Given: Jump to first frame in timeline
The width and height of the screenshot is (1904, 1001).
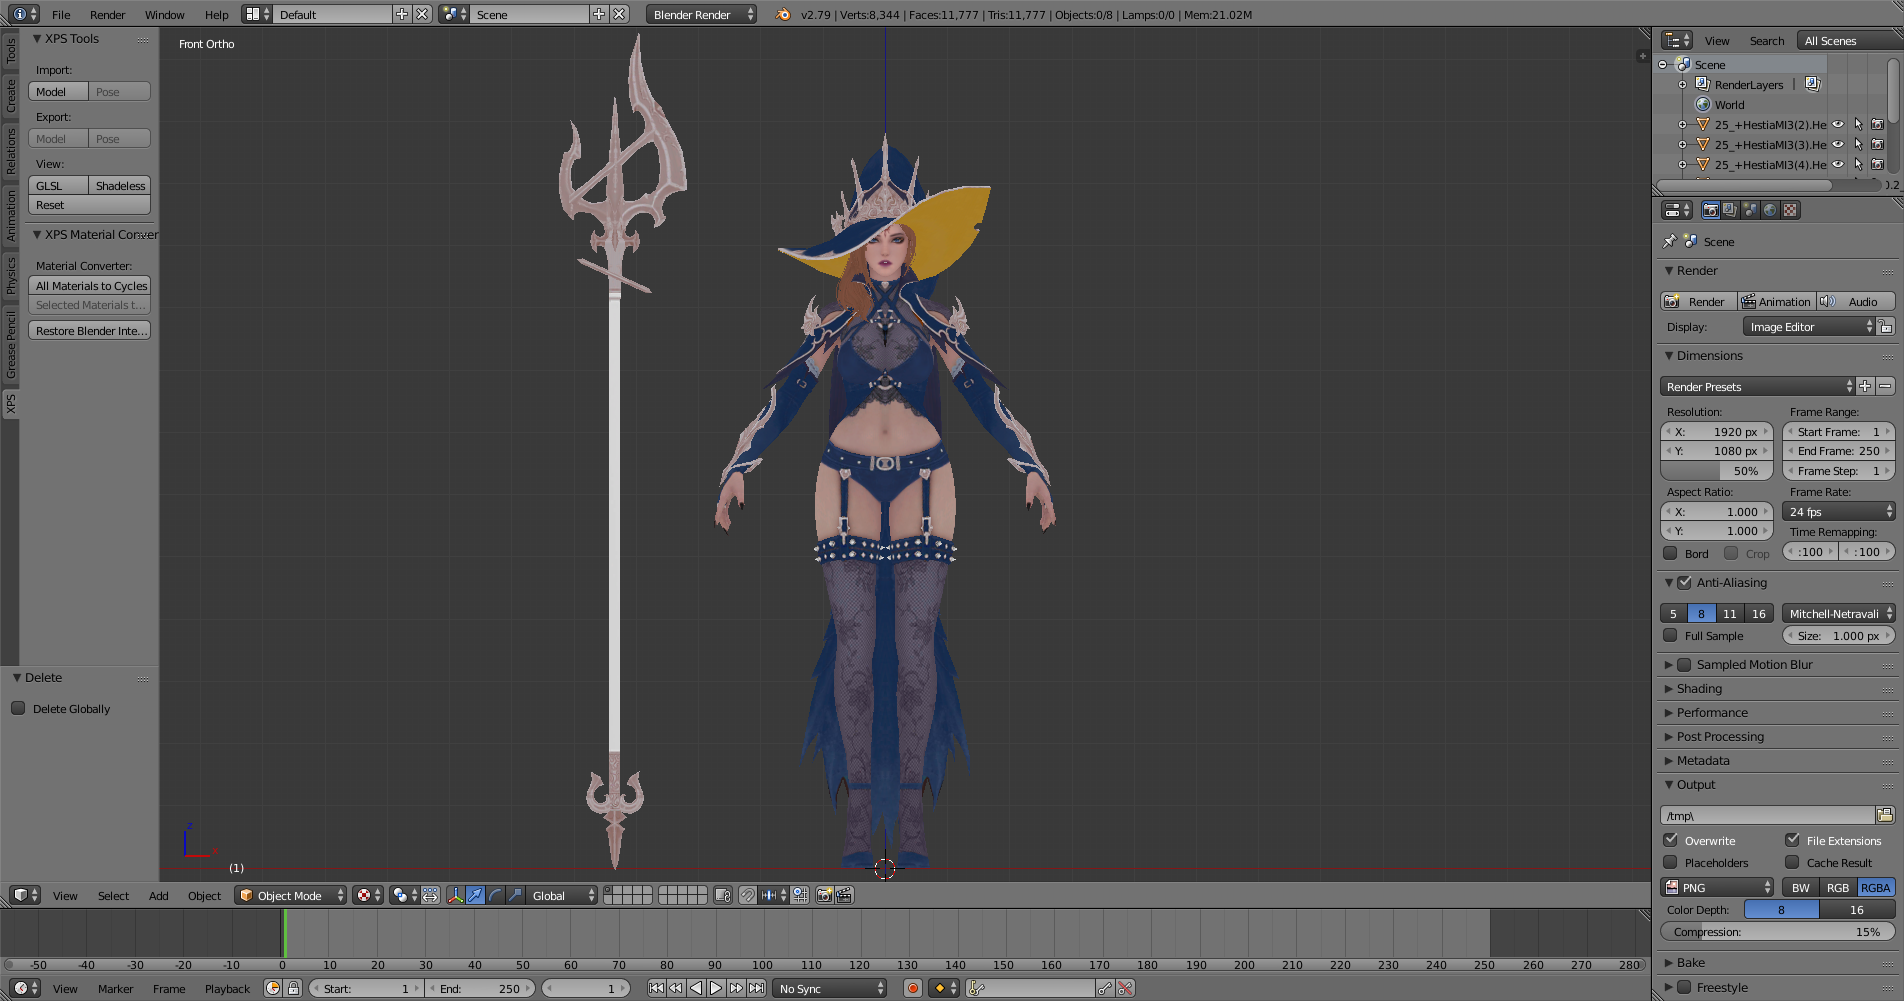Looking at the screenshot, I should [656, 988].
